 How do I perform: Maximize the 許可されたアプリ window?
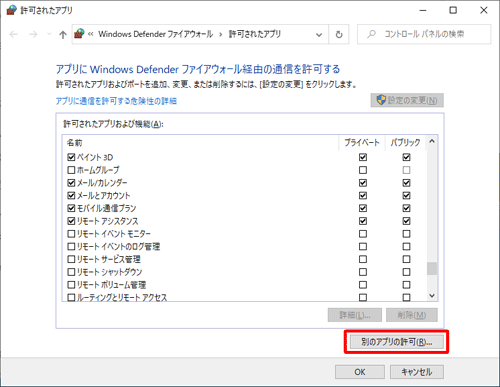click(453, 10)
